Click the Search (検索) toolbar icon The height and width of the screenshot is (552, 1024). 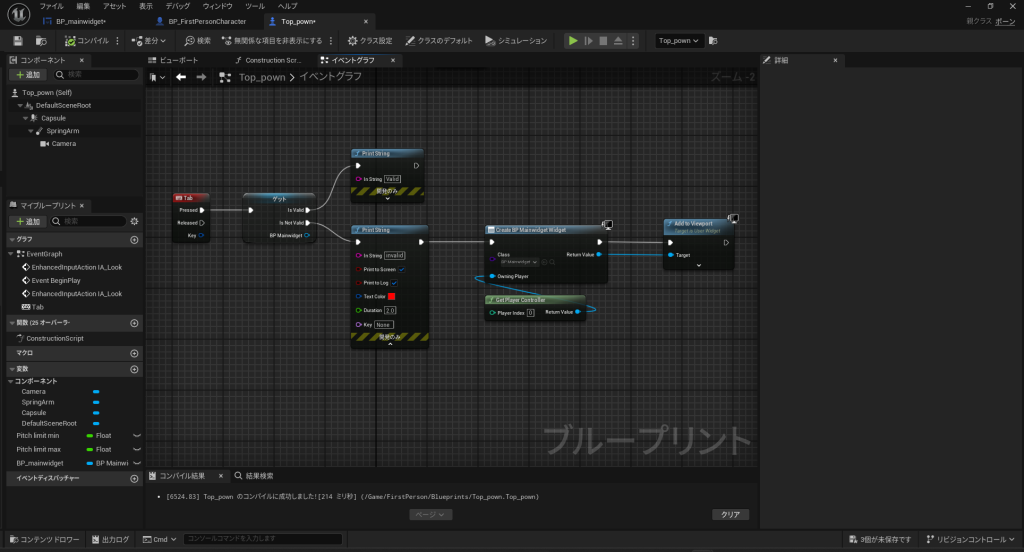(x=190, y=41)
